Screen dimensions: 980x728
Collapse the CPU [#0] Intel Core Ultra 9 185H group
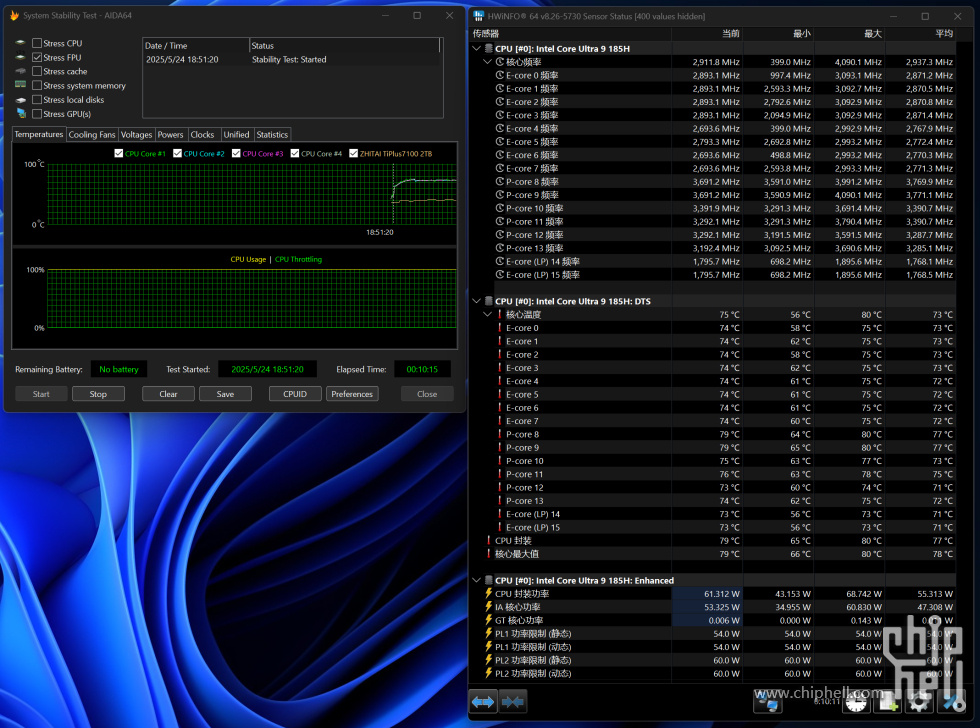[477, 48]
